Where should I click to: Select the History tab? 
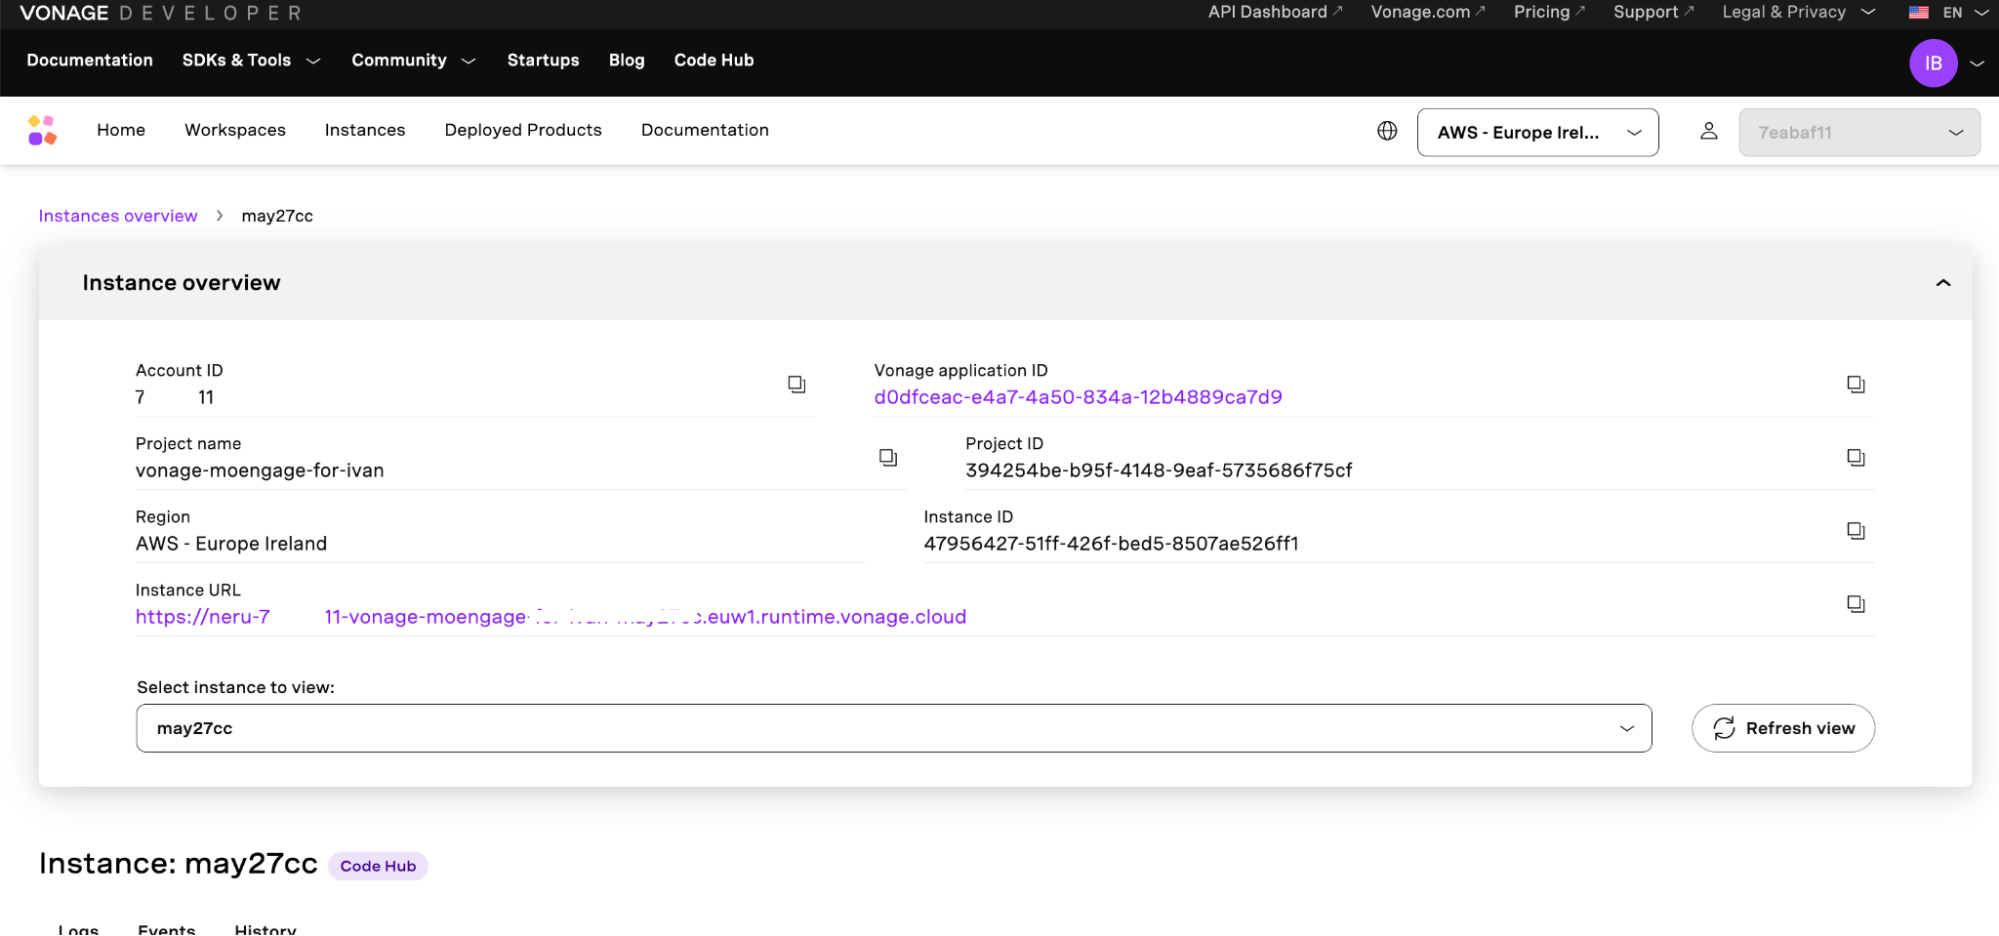coord(265,929)
